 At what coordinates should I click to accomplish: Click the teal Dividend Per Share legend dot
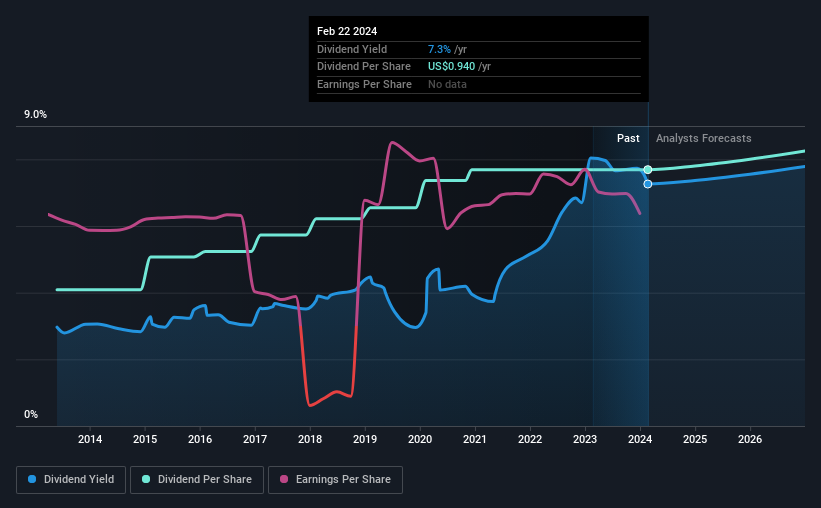pyautogui.click(x=146, y=480)
